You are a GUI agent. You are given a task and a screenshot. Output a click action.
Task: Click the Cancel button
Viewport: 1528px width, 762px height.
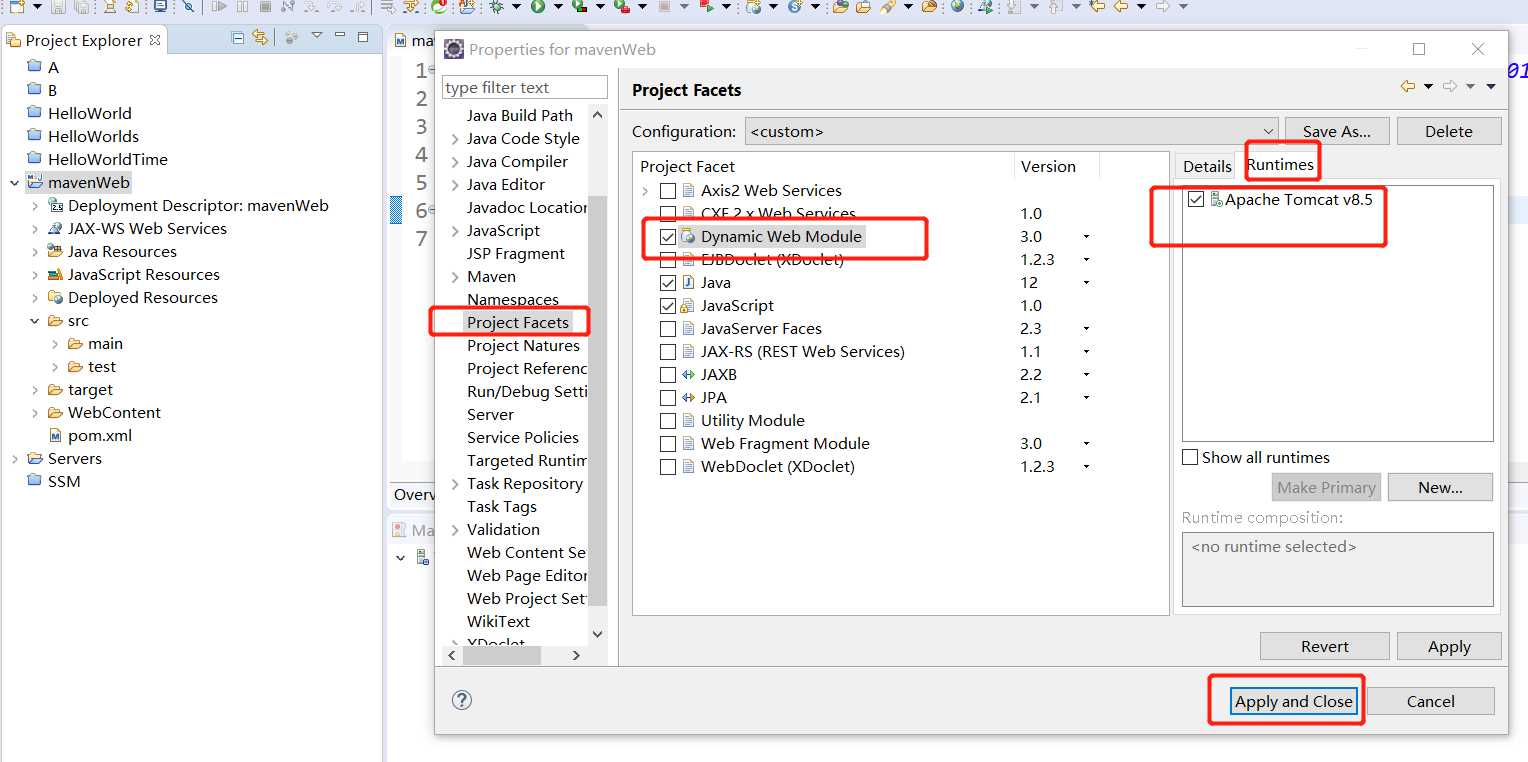click(1431, 701)
